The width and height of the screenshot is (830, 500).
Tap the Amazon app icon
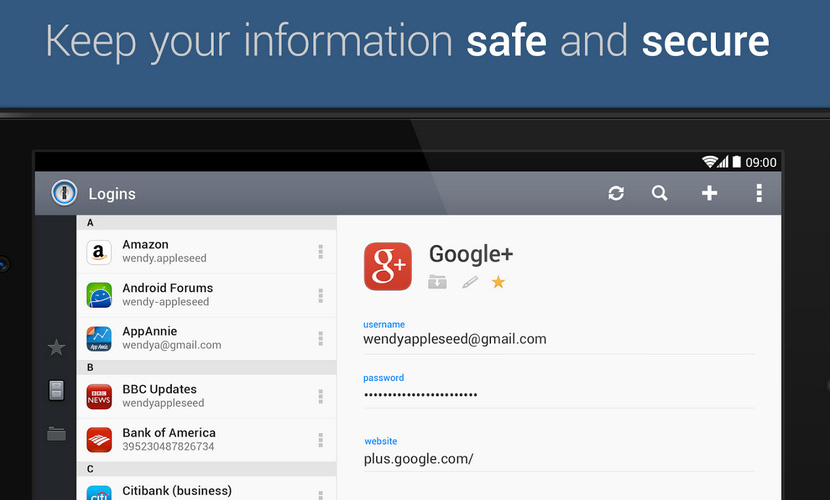[99, 252]
